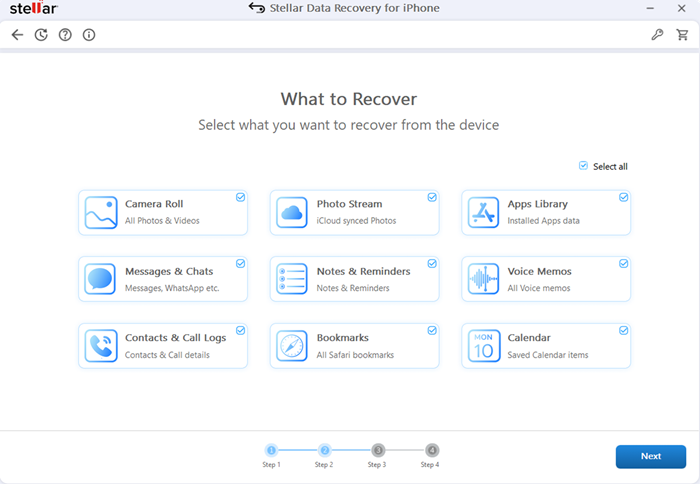Click the Step 1 progress marker
Image resolution: width=700 pixels, height=485 pixels.
tap(271, 451)
